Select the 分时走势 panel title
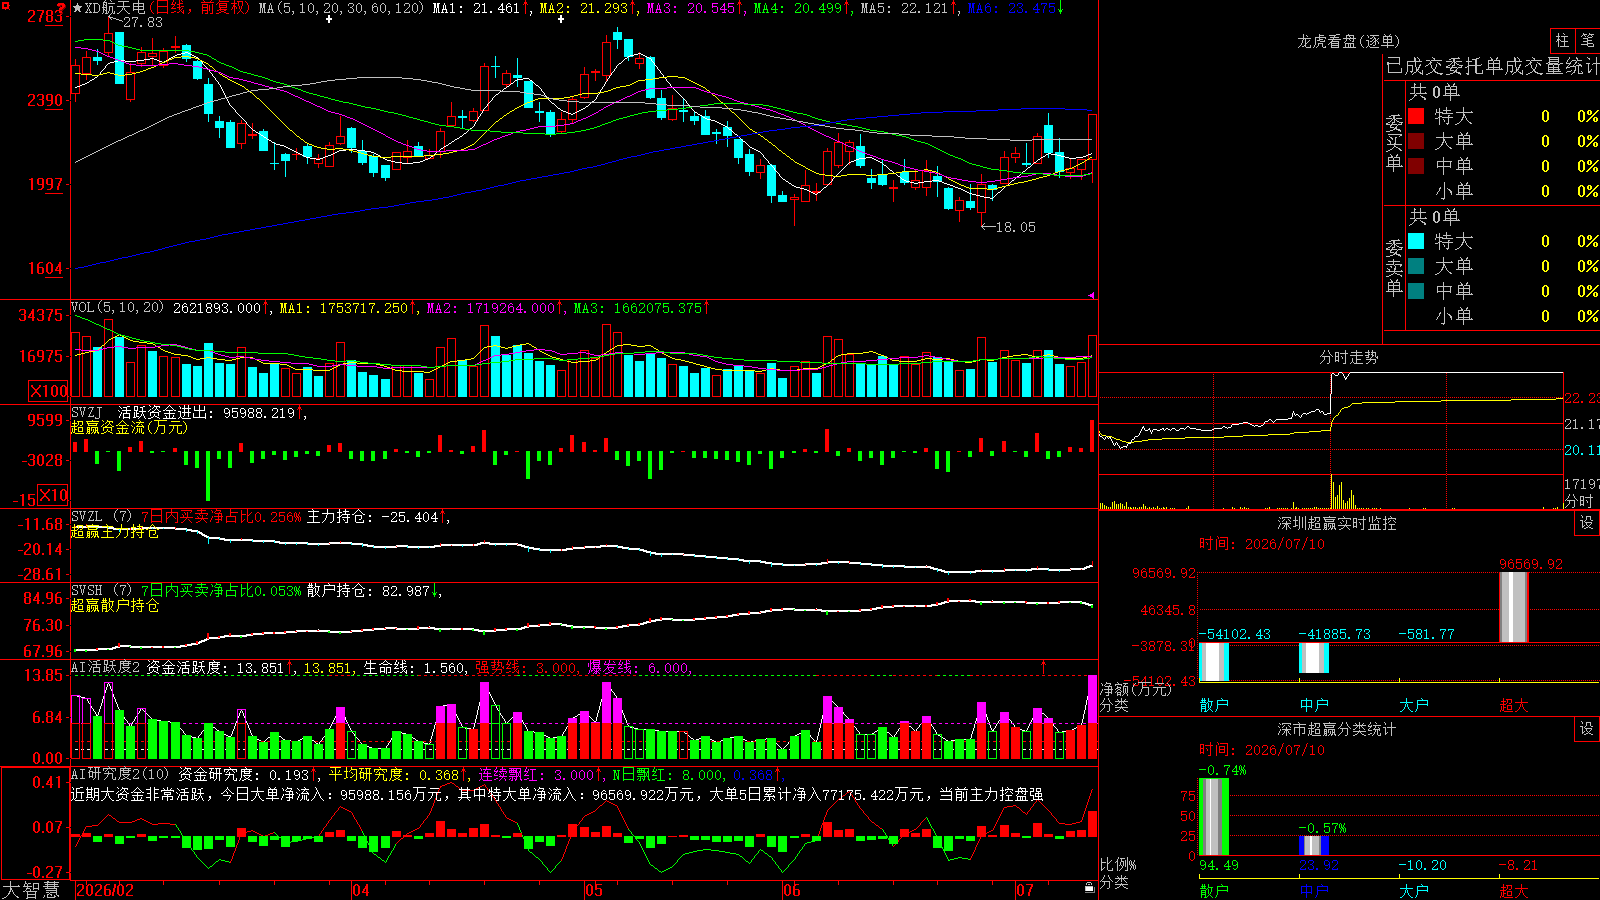1600x900 pixels. click(x=1348, y=357)
